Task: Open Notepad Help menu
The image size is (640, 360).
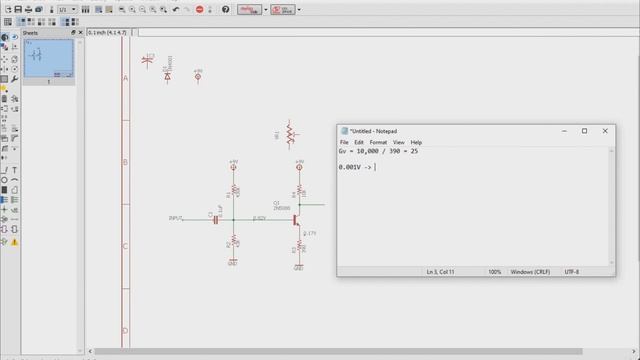Action: coord(416,142)
